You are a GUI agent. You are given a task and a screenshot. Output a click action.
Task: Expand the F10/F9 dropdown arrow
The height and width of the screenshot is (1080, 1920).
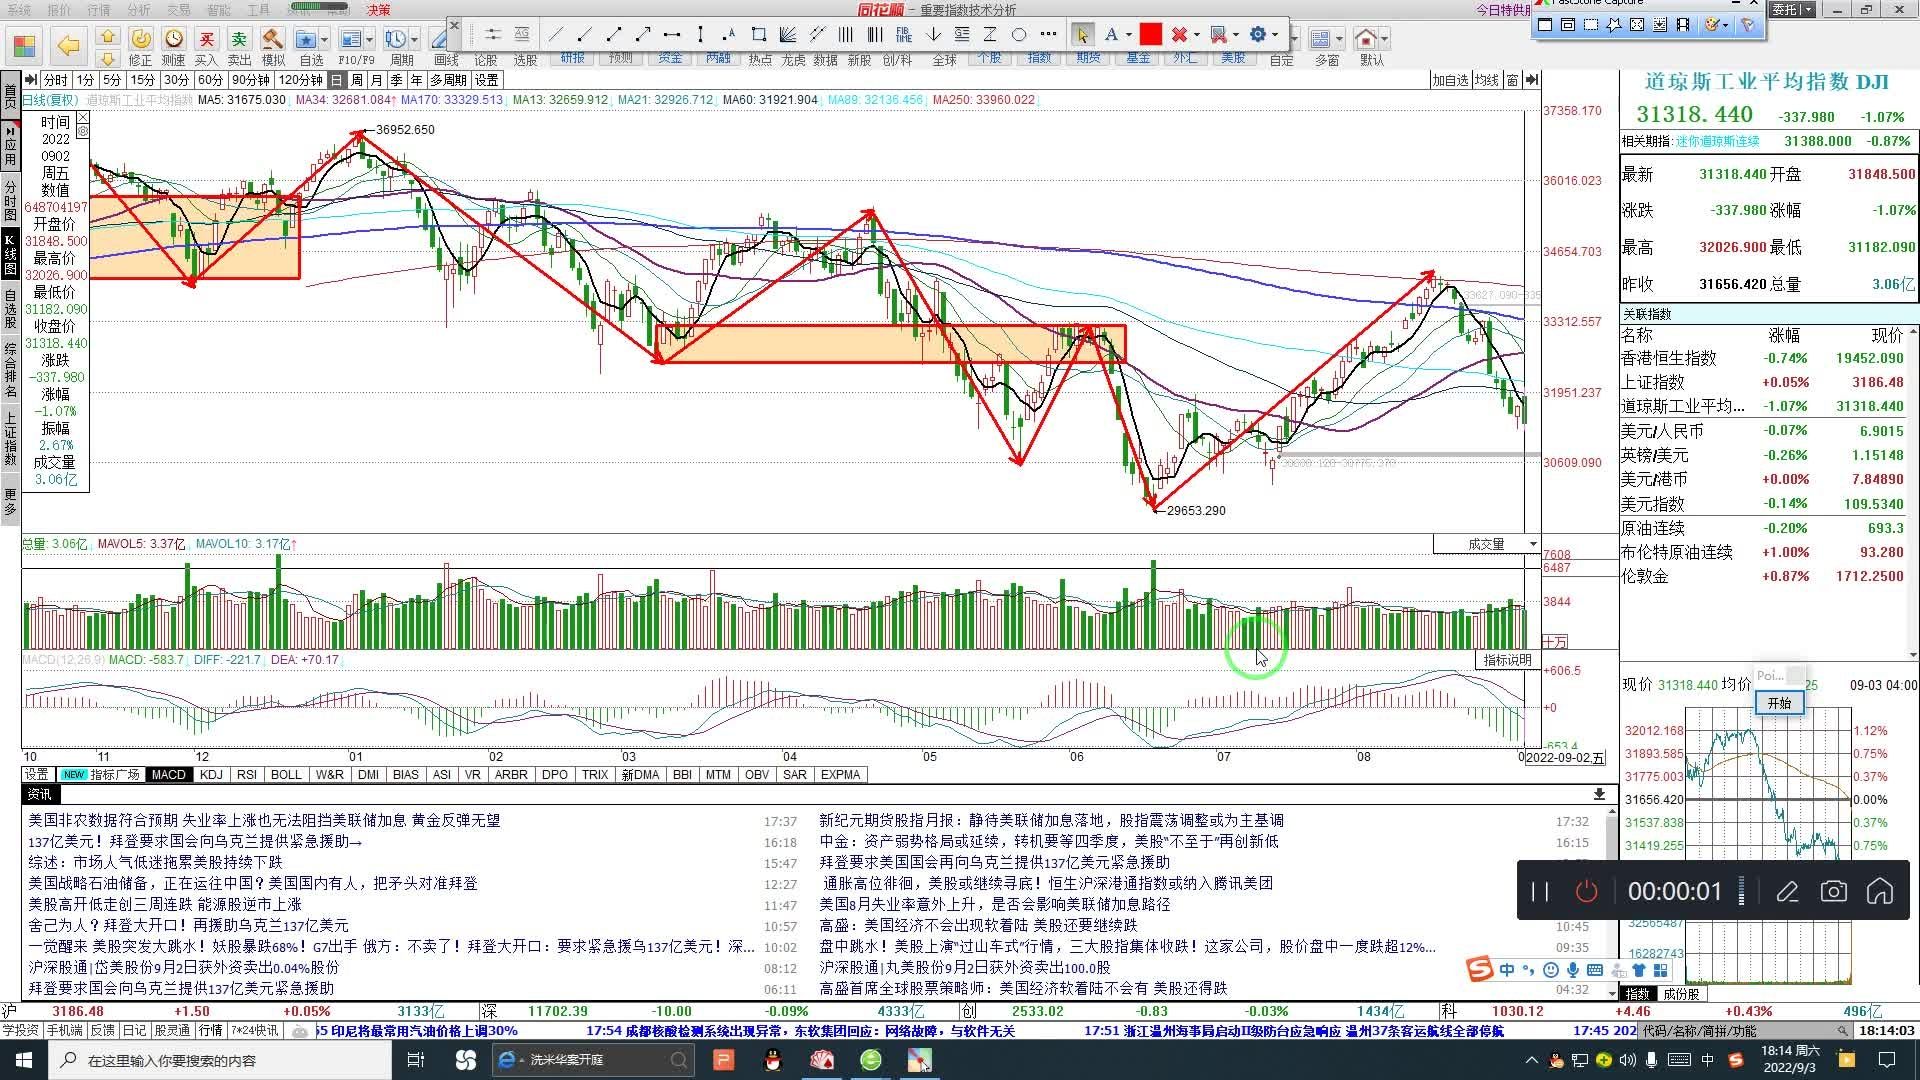pos(370,40)
